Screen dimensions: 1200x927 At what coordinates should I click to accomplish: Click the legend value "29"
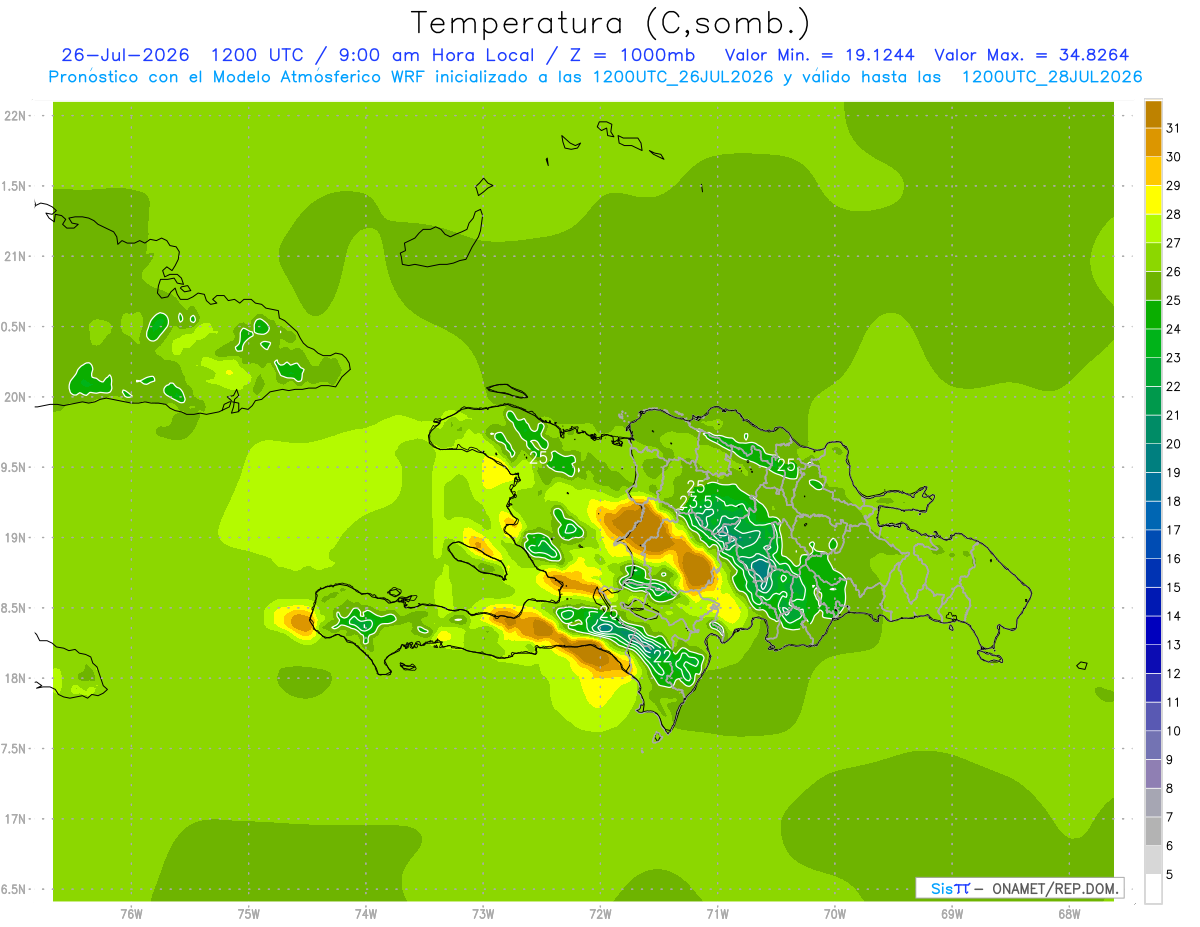(1173, 186)
